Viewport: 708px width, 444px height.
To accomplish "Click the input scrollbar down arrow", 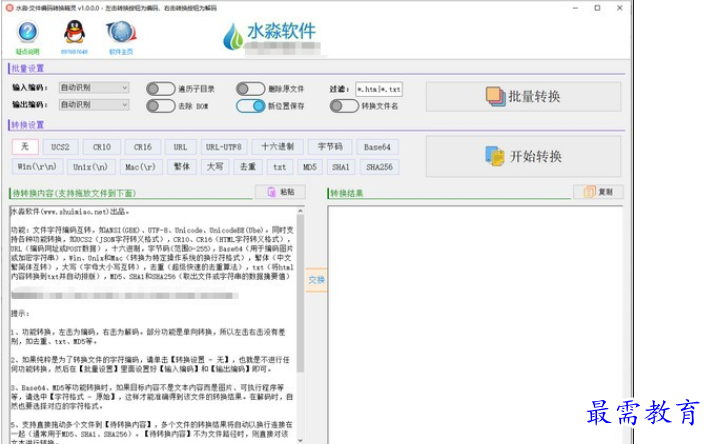I will [300, 440].
